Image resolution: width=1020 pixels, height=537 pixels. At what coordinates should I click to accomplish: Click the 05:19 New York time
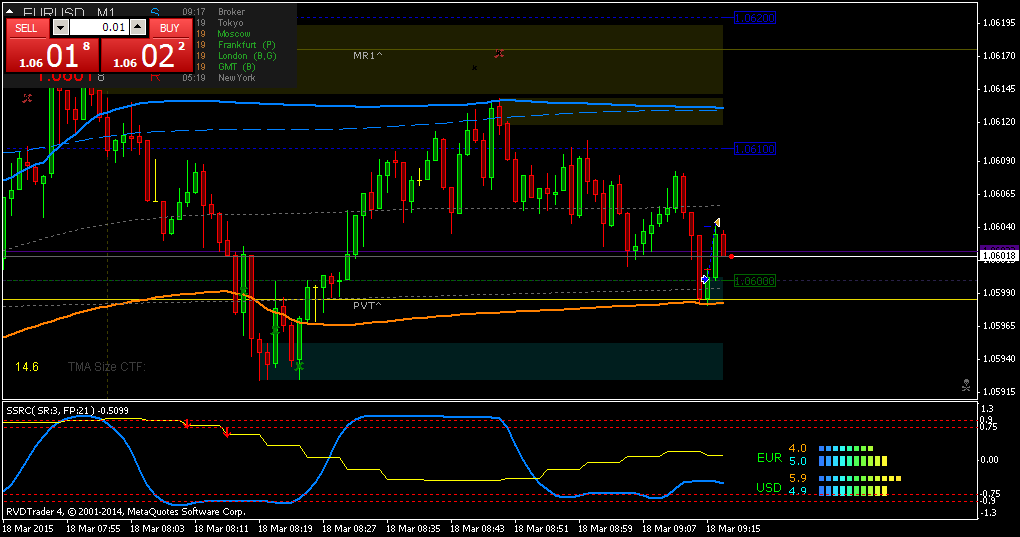194,77
